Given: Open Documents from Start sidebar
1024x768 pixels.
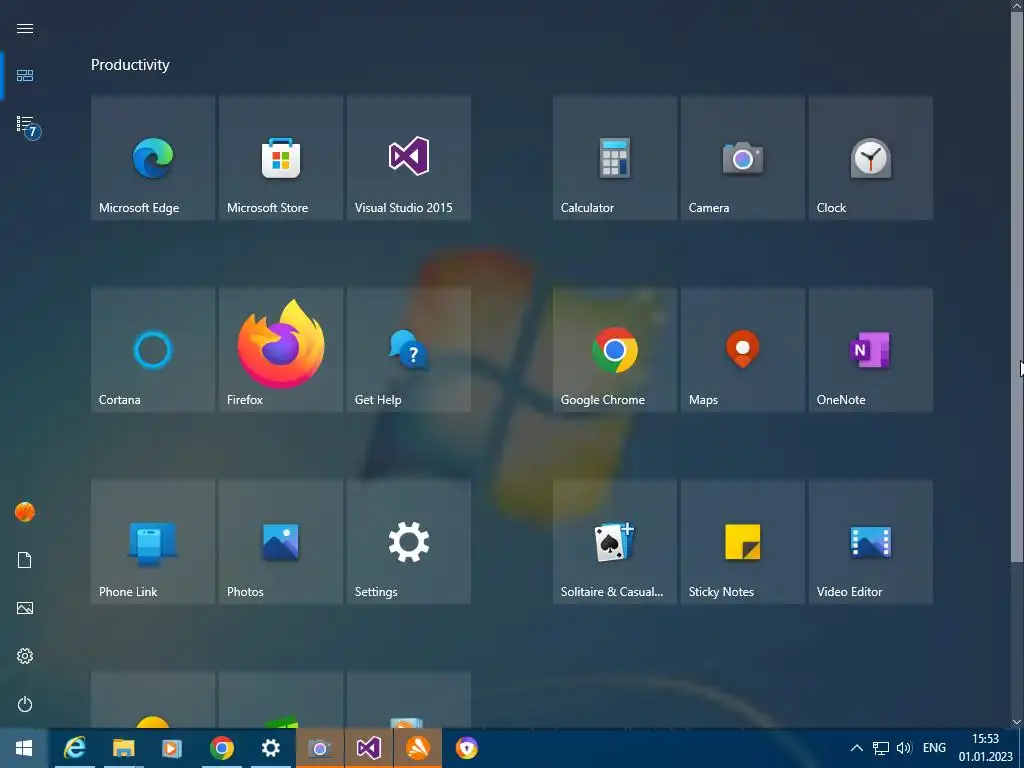Looking at the screenshot, I should click(x=25, y=560).
